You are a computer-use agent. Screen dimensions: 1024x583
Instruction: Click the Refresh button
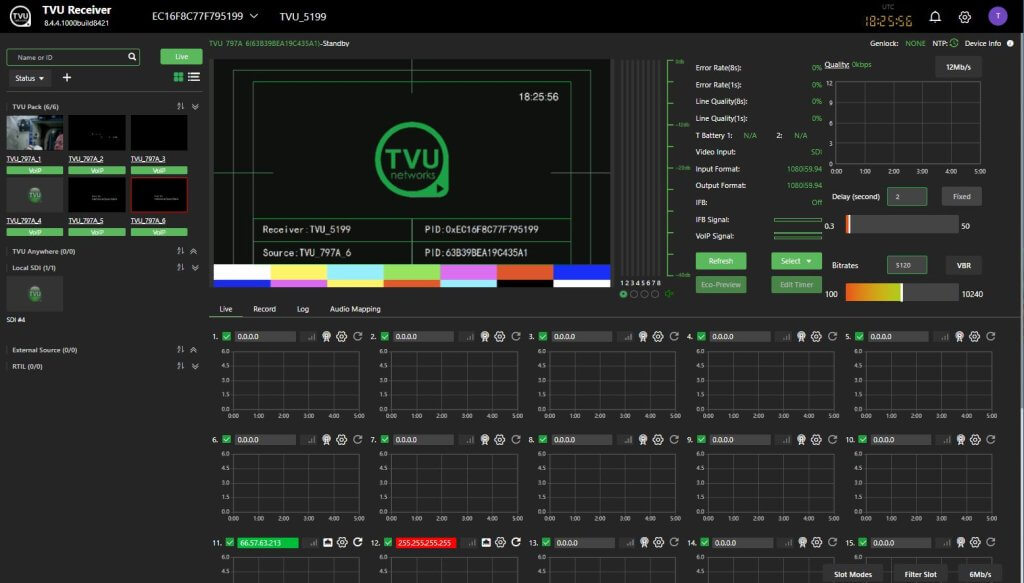click(x=721, y=261)
